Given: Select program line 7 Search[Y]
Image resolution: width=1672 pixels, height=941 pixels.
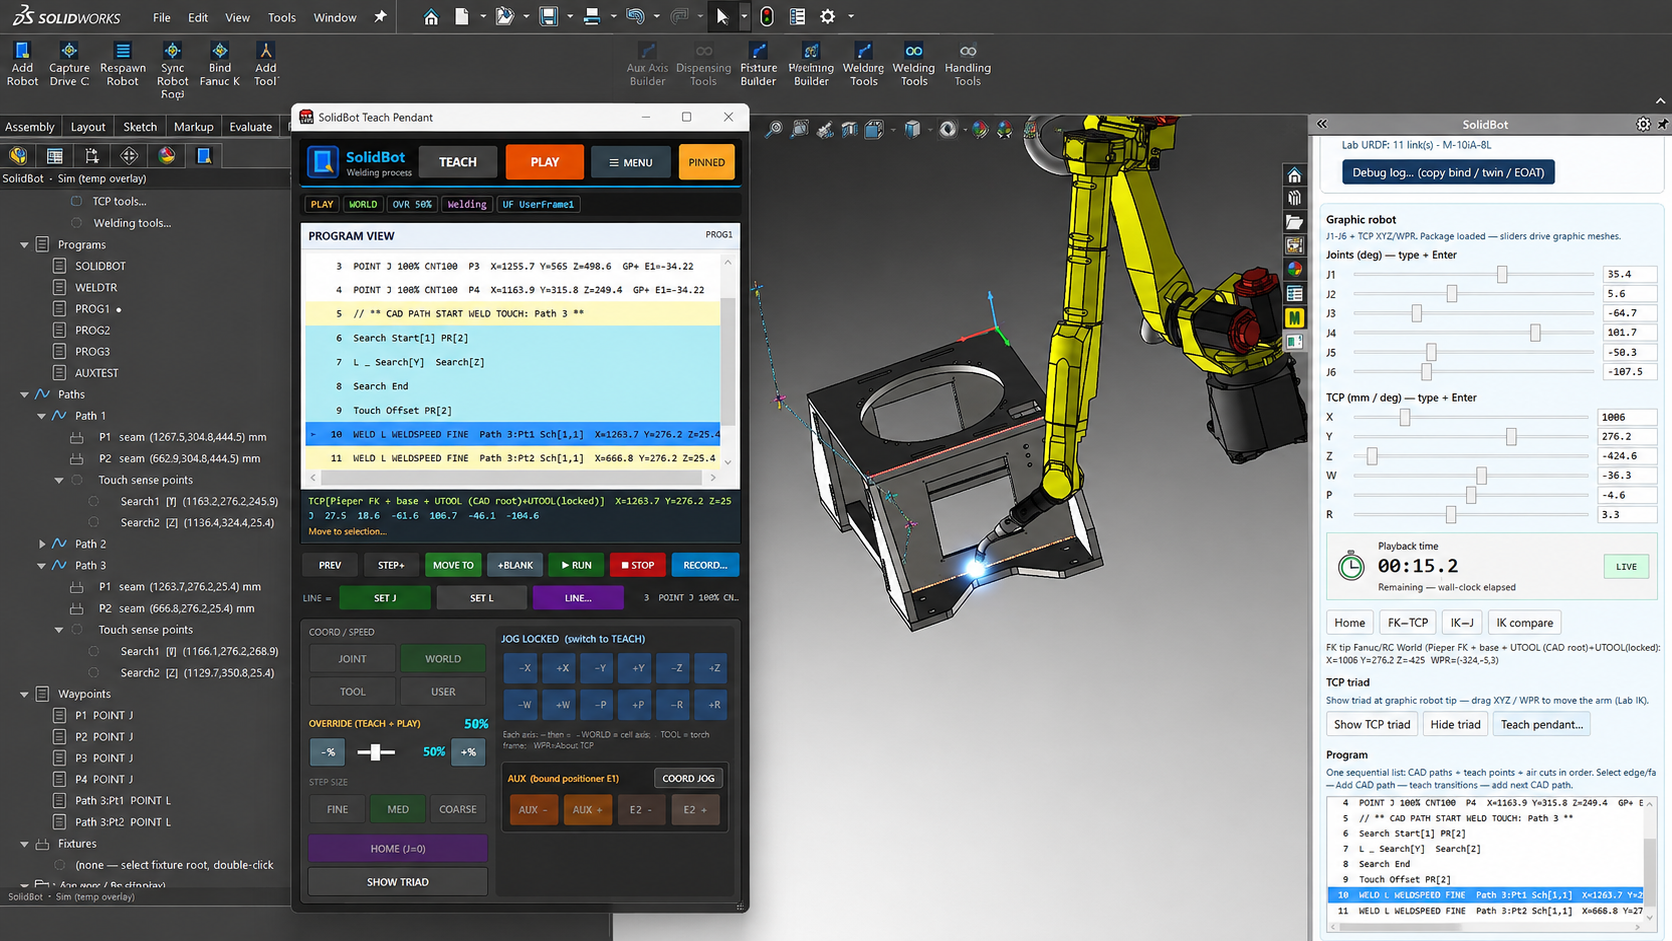Looking at the screenshot, I should click(512, 362).
